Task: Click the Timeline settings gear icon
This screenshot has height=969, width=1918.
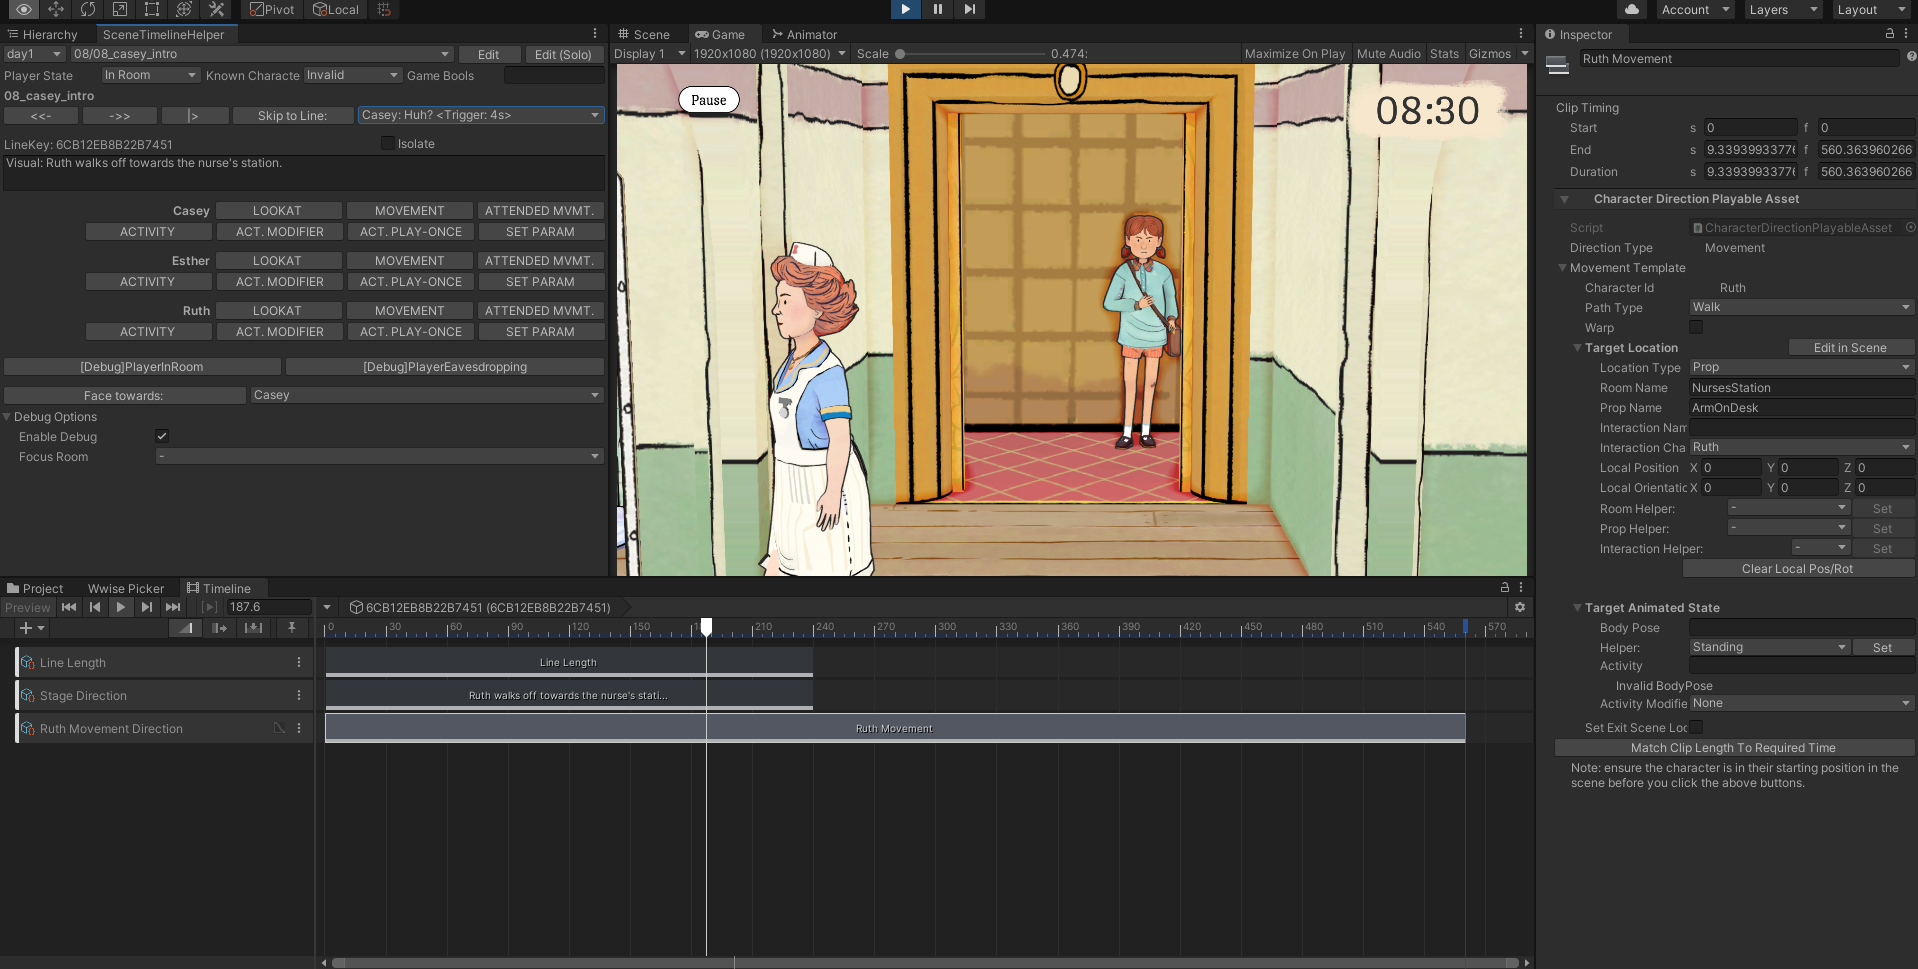Action: tap(1520, 607)
